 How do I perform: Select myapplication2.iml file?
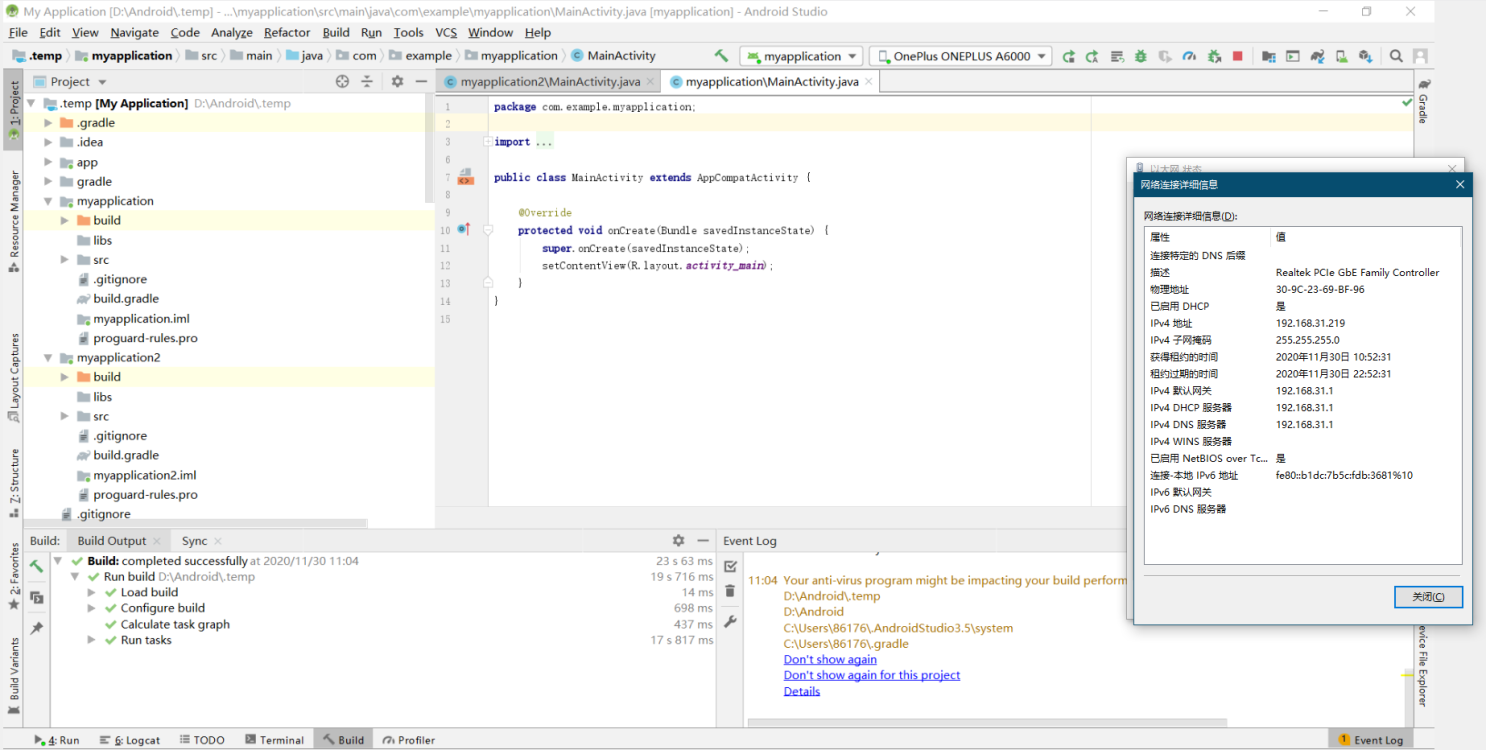coord(144,475)
